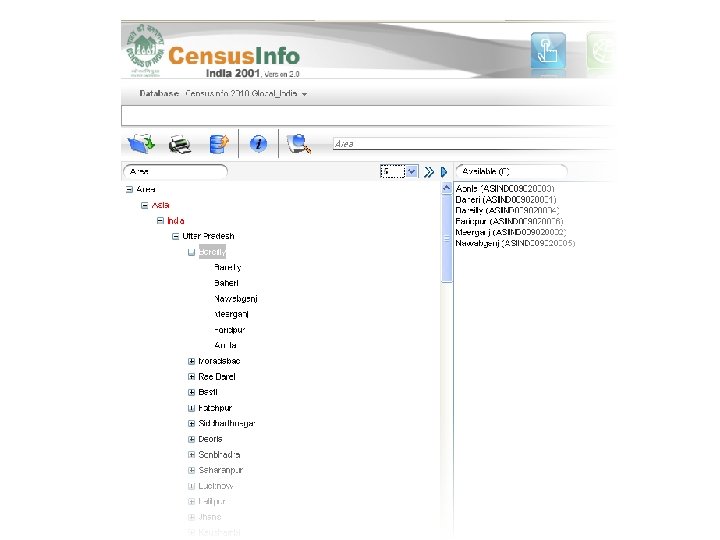Screen dimensions: 720x540
Task: Select Fatehpur in the area tree
Action: [215, 408]
